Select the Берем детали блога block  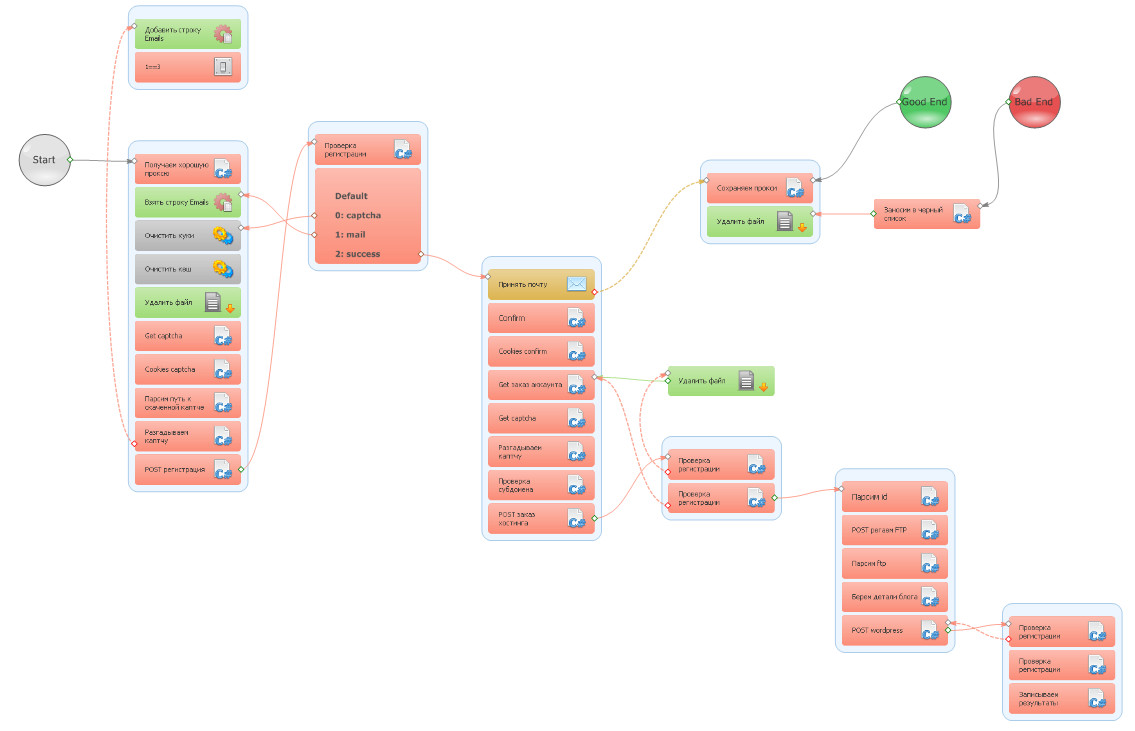click(x=895, y=597)
